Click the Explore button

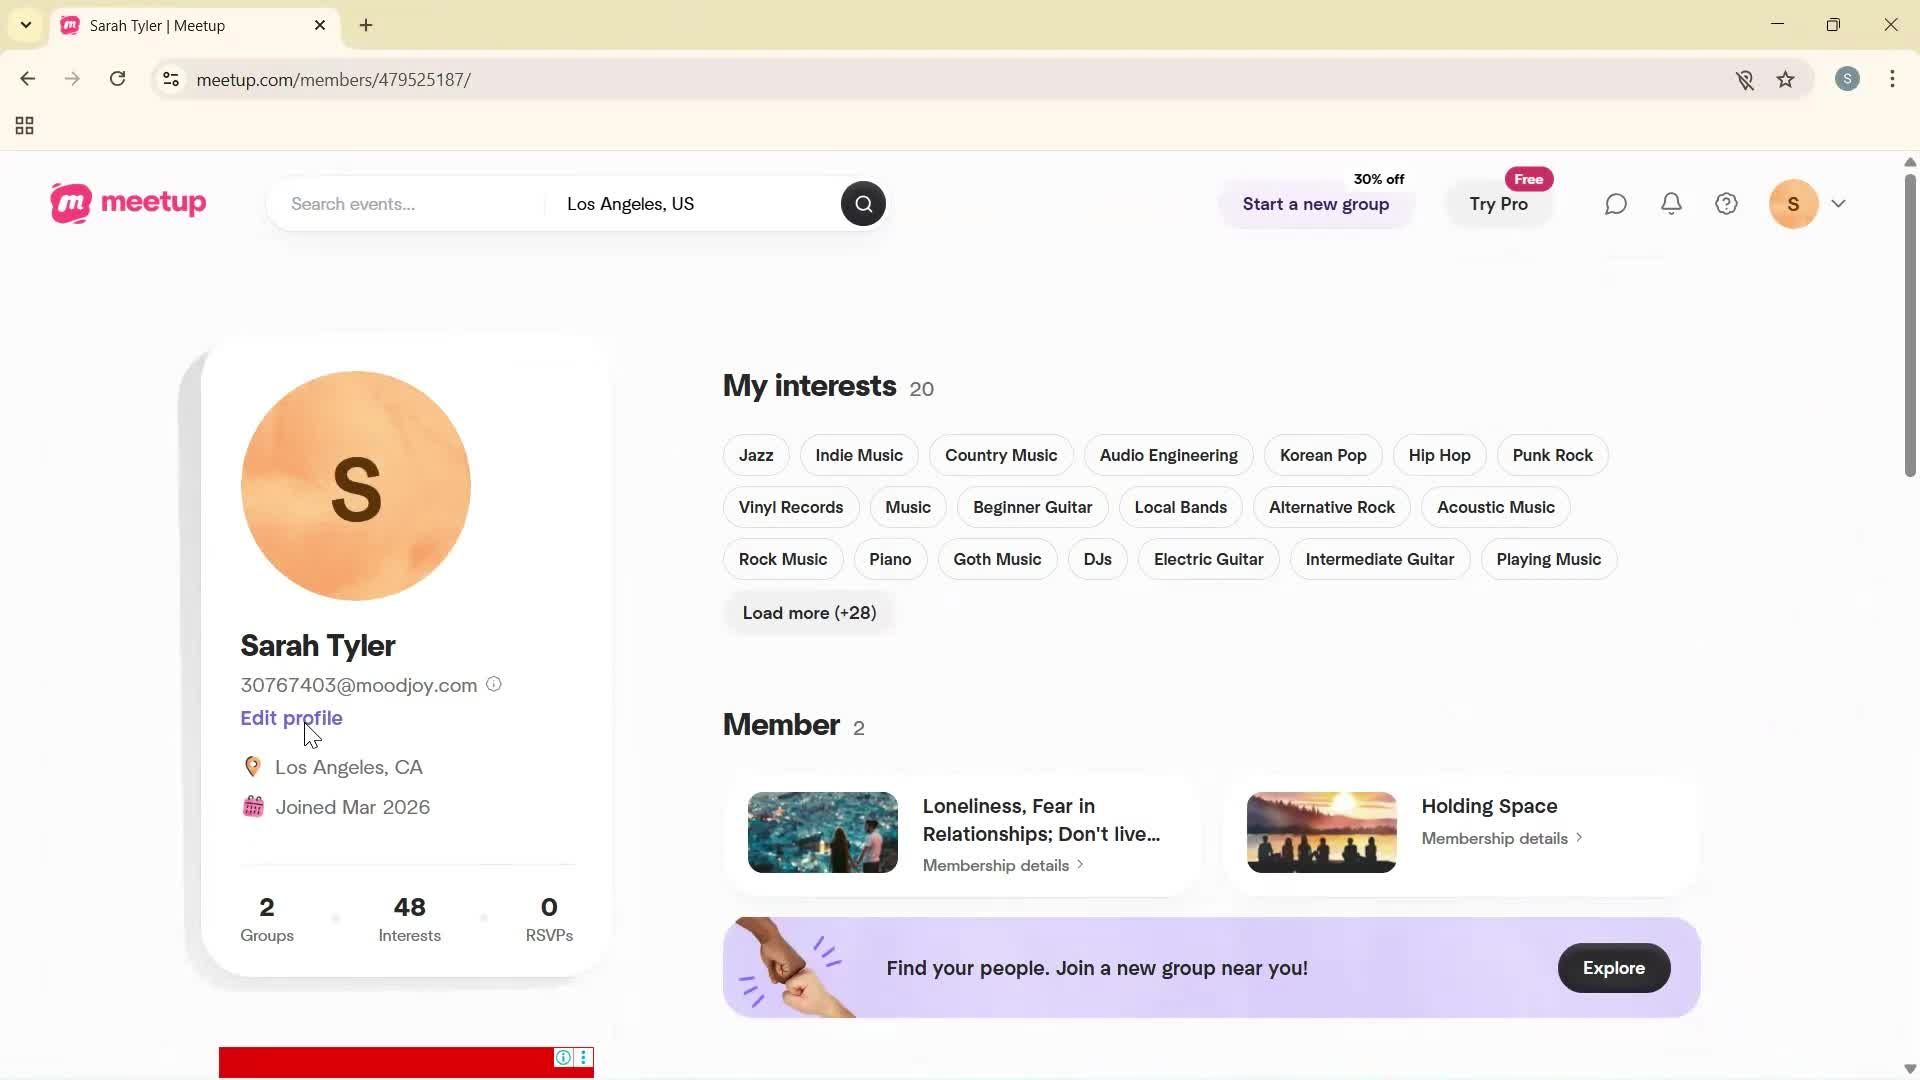click(x=1613, y=967)
